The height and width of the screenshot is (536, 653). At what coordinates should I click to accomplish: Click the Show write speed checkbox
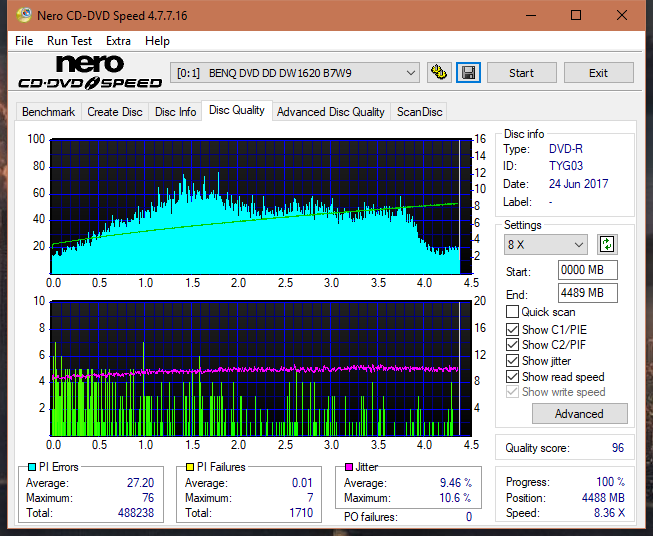click(x=512, y=392)
